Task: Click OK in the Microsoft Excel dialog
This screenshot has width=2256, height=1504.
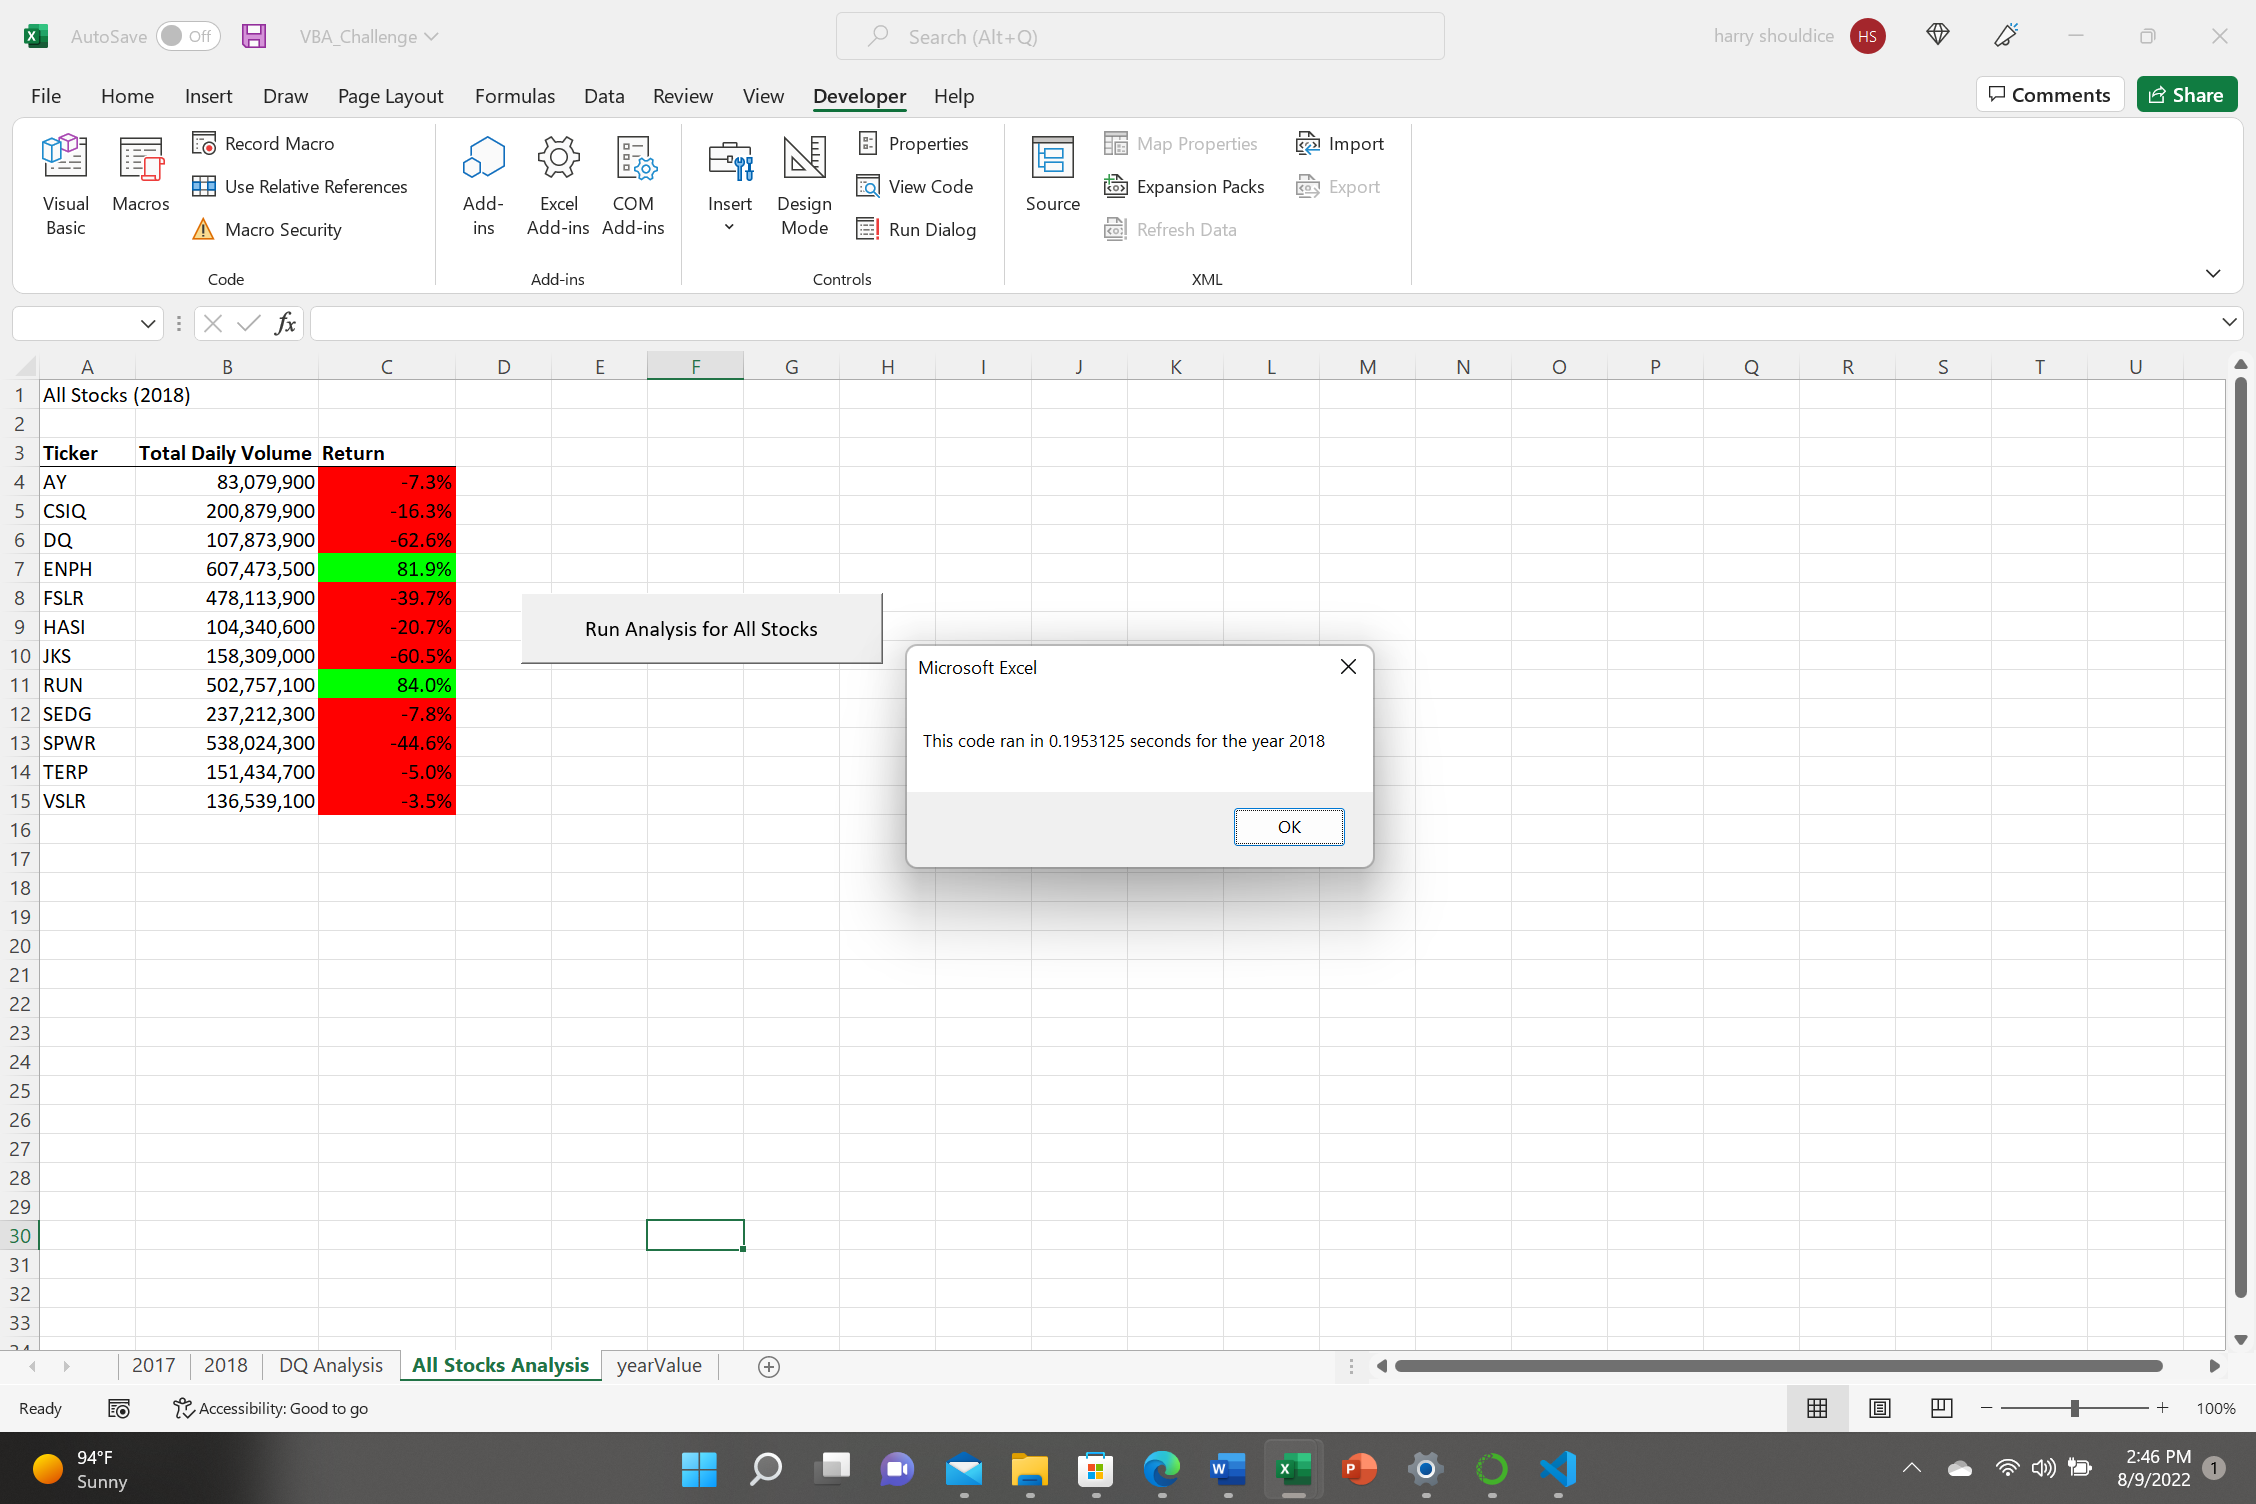Action: tap(1289, 827)
